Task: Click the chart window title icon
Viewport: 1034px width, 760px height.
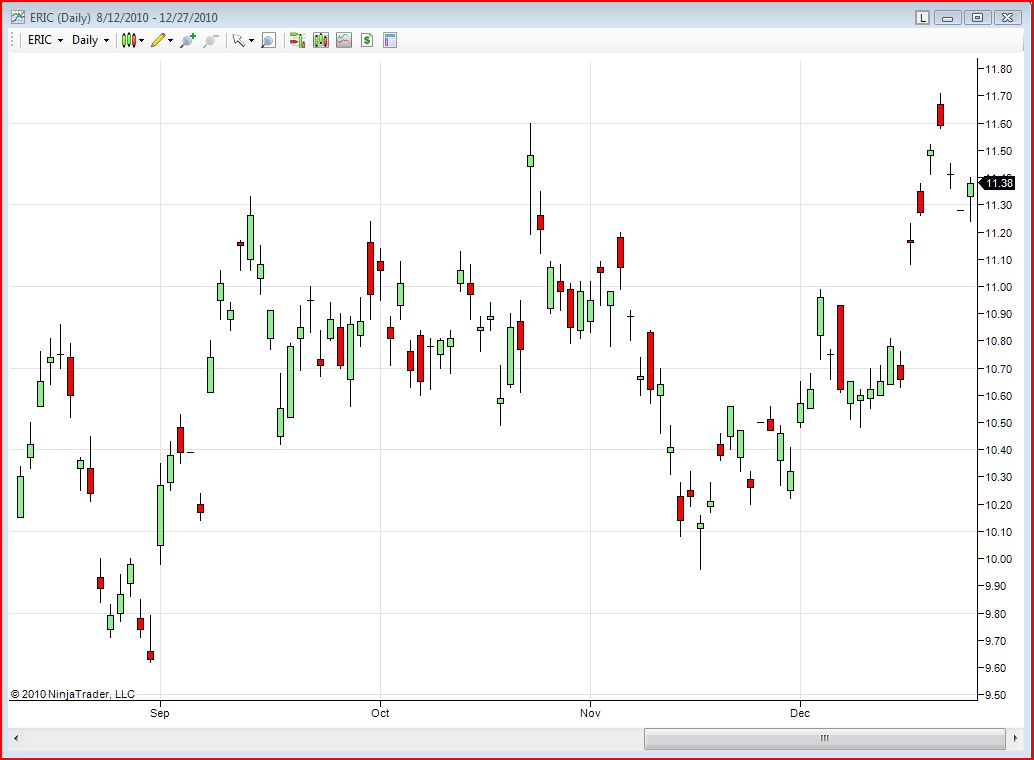Action: pos(18,17)
